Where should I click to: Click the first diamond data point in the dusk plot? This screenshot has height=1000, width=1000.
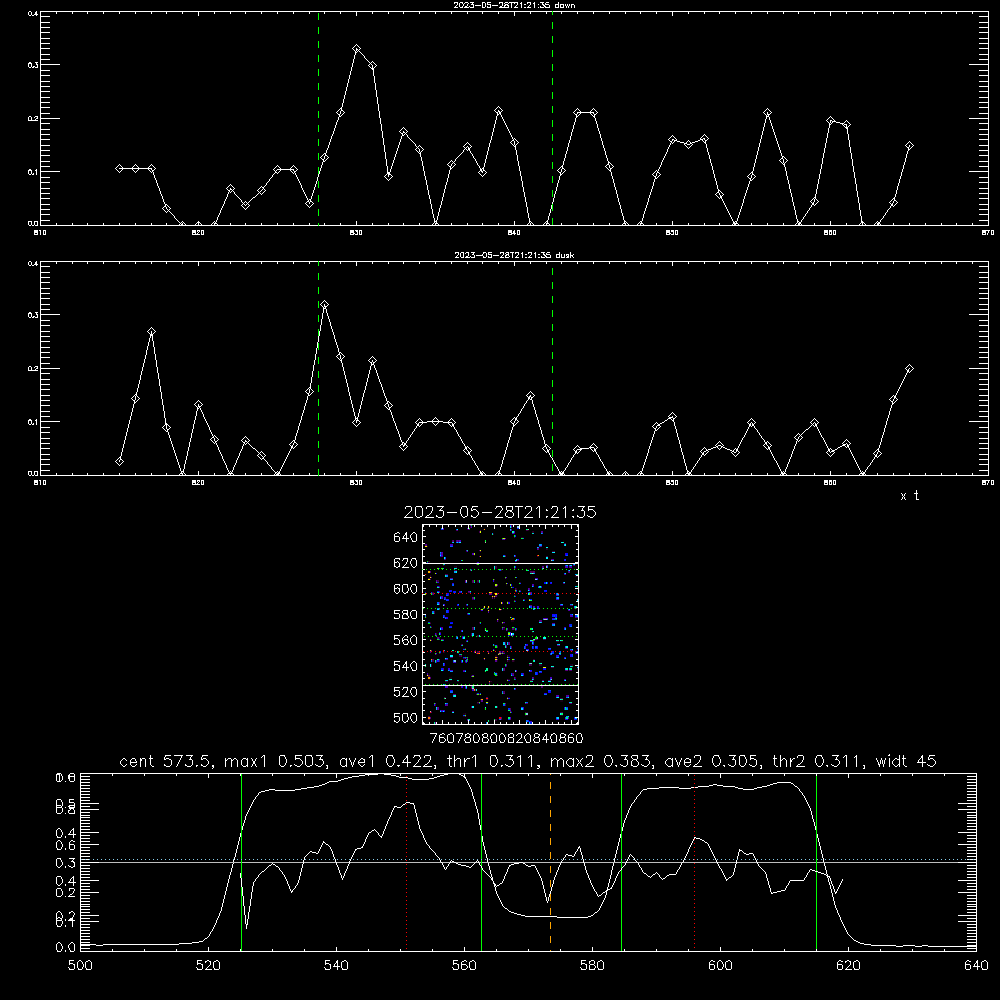[119, 461]
